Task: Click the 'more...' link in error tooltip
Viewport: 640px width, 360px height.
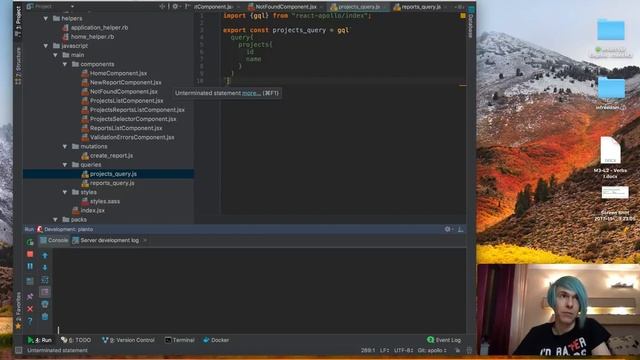Action: (x=251, y=93)
